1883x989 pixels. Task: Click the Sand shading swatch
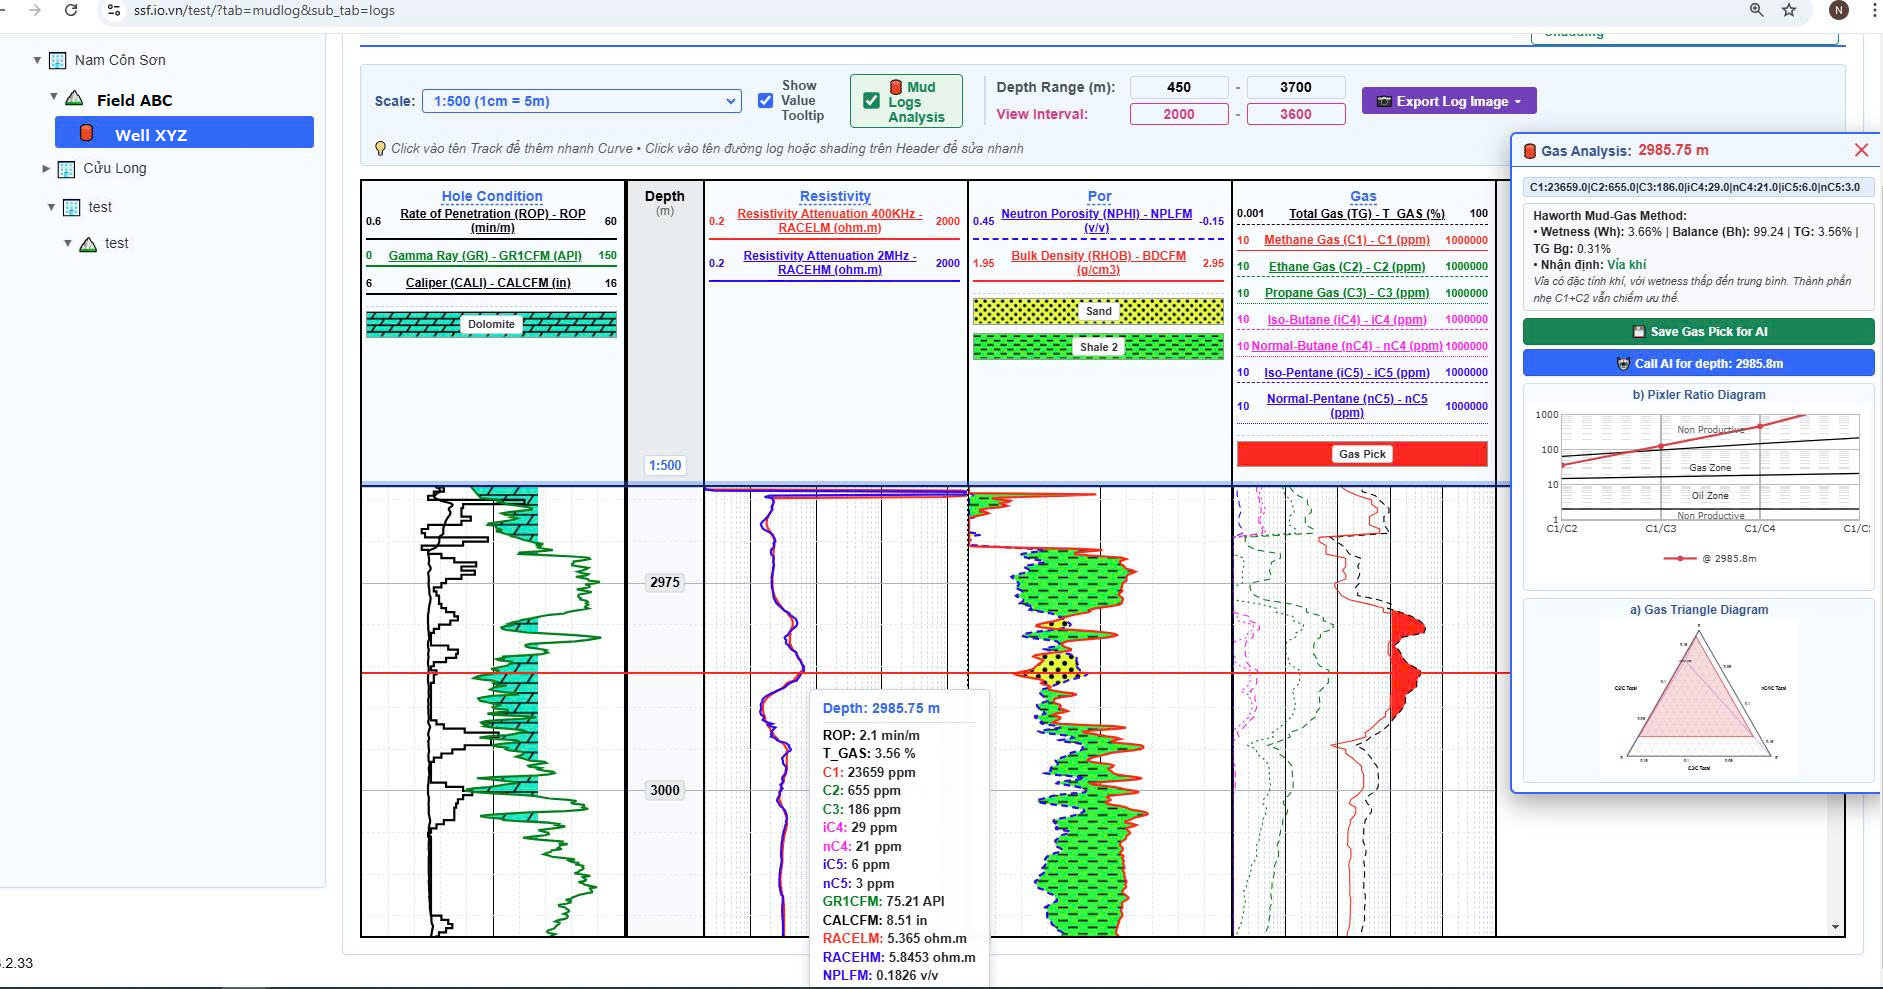[1098, 311]
